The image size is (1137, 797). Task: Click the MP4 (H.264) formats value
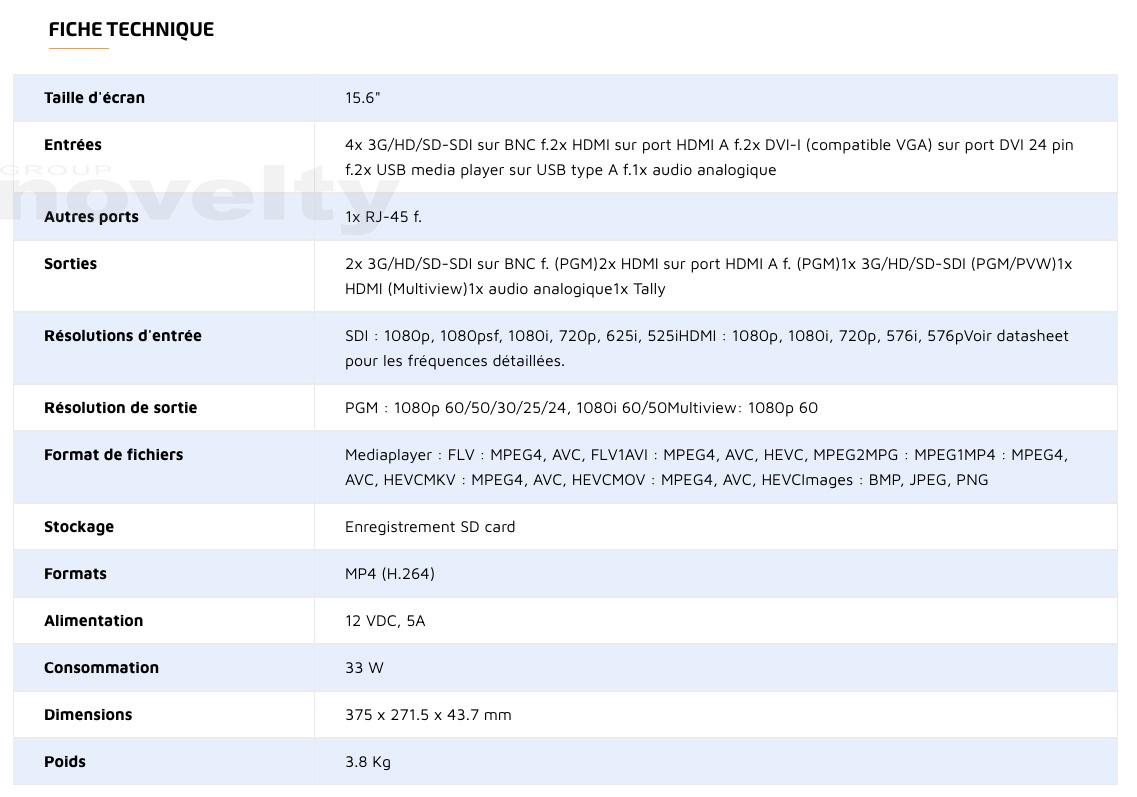point(389,574)
